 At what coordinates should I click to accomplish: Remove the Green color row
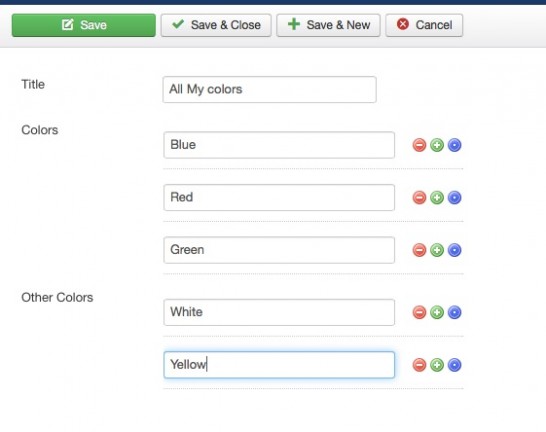(419, 250)
